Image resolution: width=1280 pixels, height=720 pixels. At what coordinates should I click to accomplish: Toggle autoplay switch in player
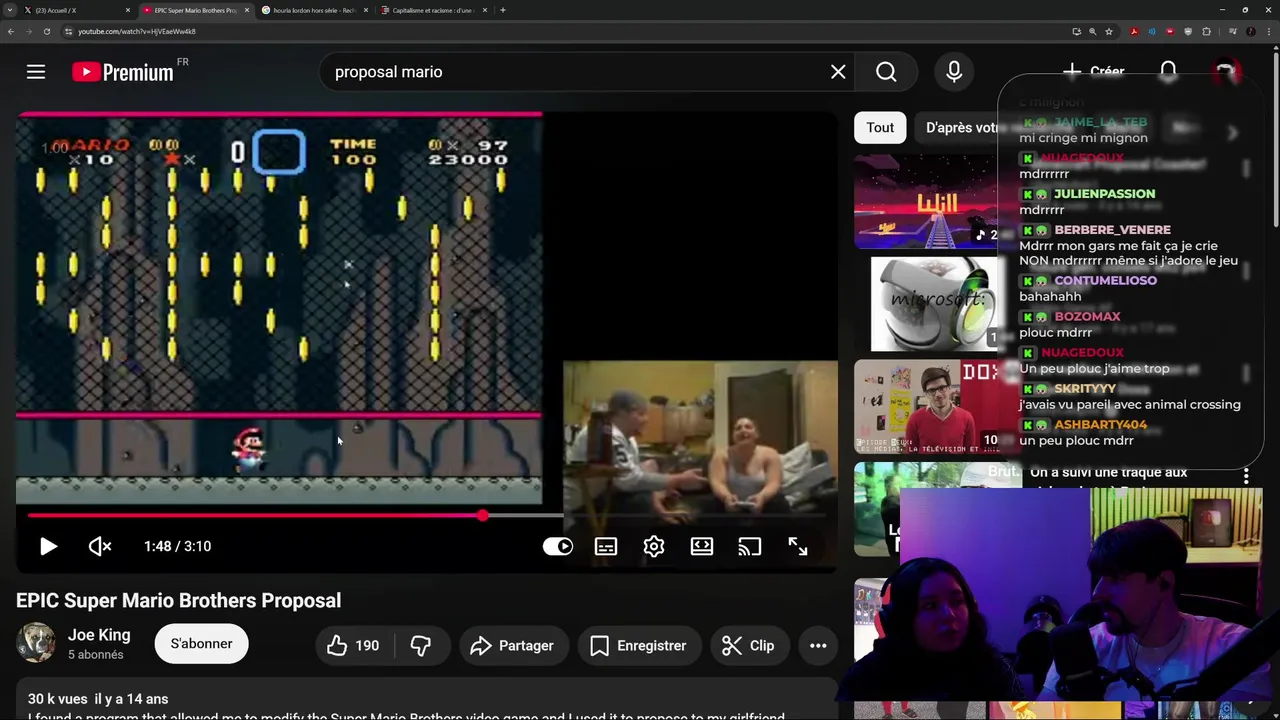coord(558,546)
